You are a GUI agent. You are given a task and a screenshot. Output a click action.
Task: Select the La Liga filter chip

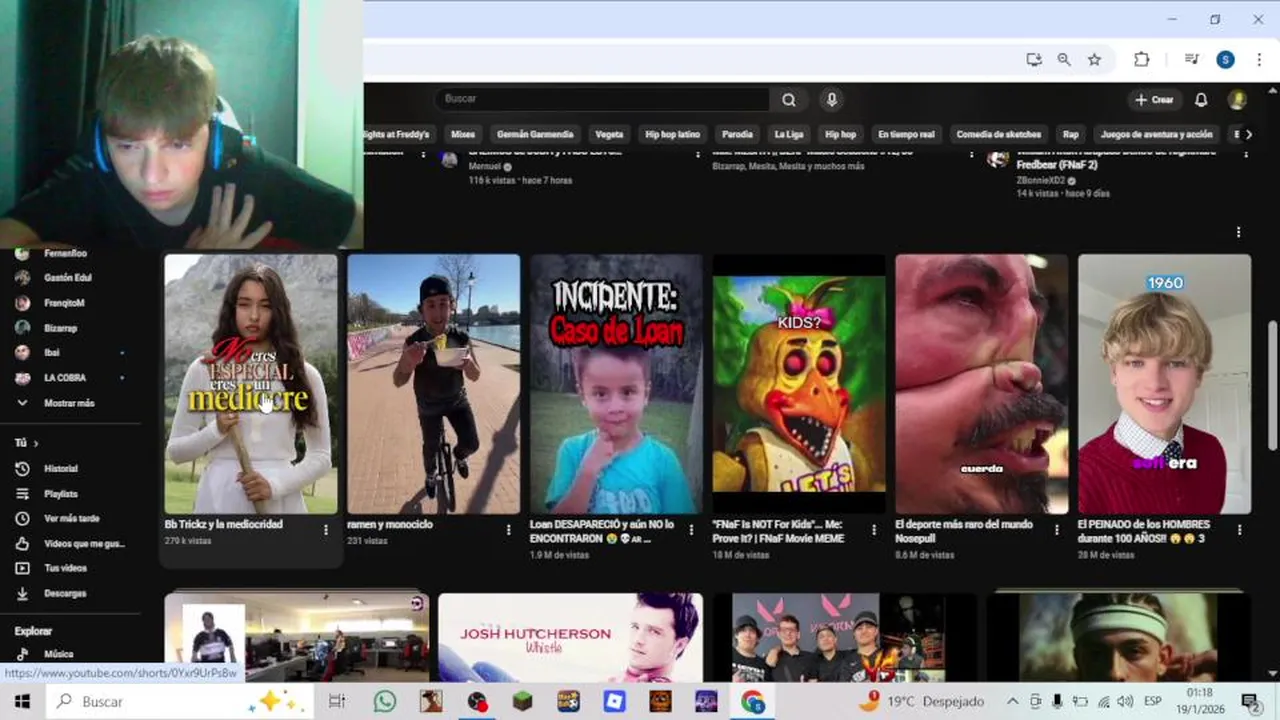(x=789, y=134)
